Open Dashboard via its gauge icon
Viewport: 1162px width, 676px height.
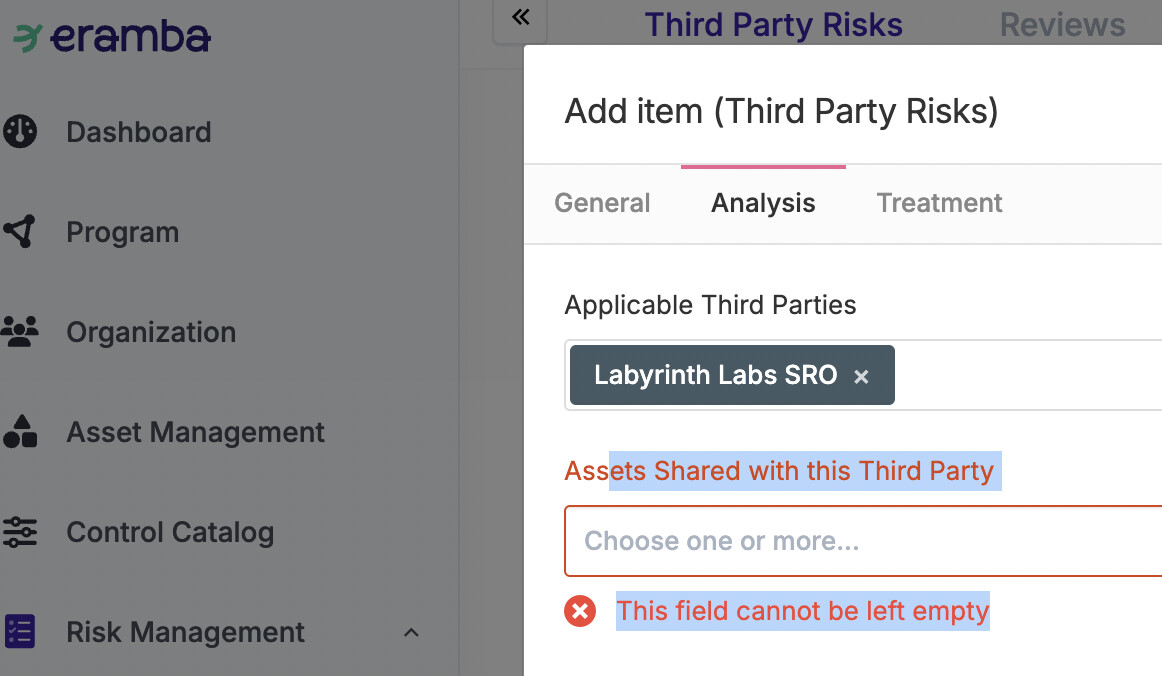click(x=20, y=132)
